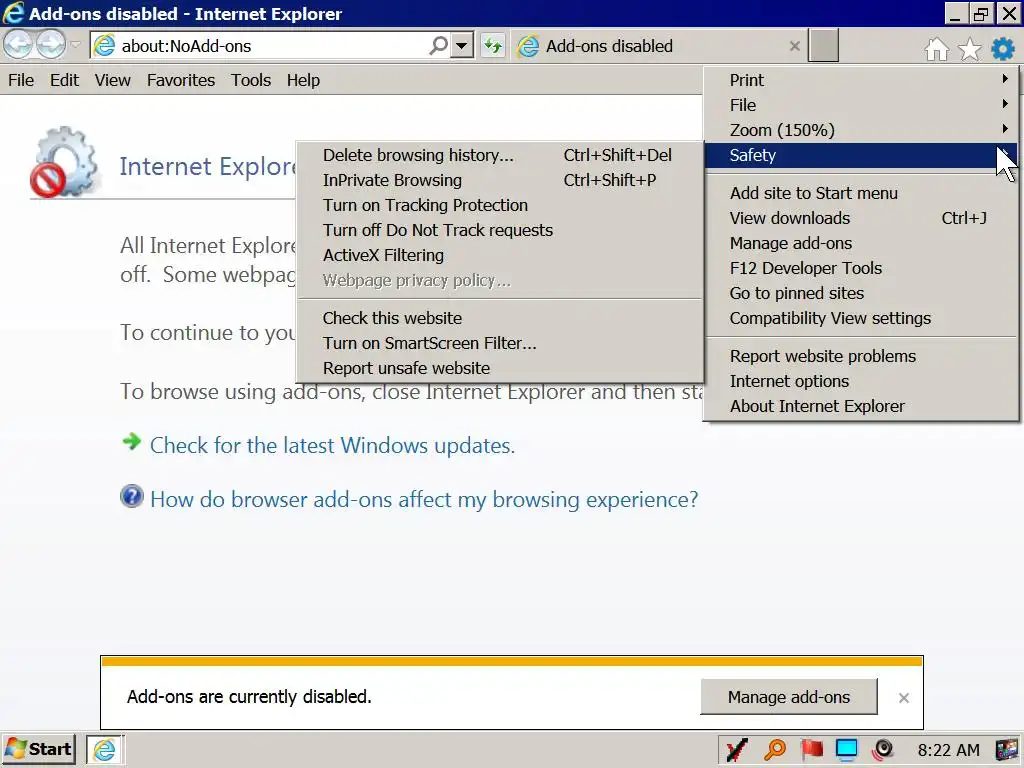
Task: Click the webcam-like tray icon
Action: pos(882,748)
